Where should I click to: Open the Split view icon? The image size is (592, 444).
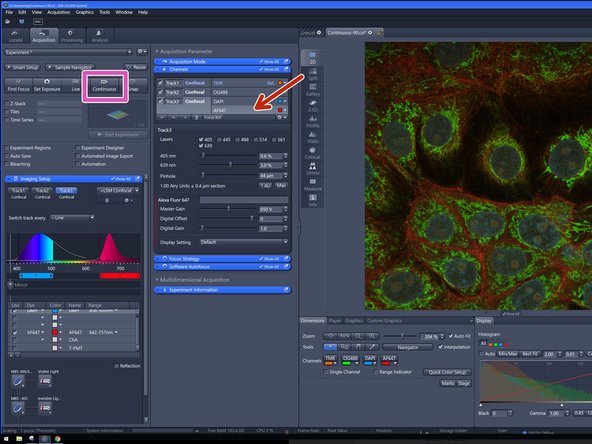pyautogui.click(x=313, y=74)
